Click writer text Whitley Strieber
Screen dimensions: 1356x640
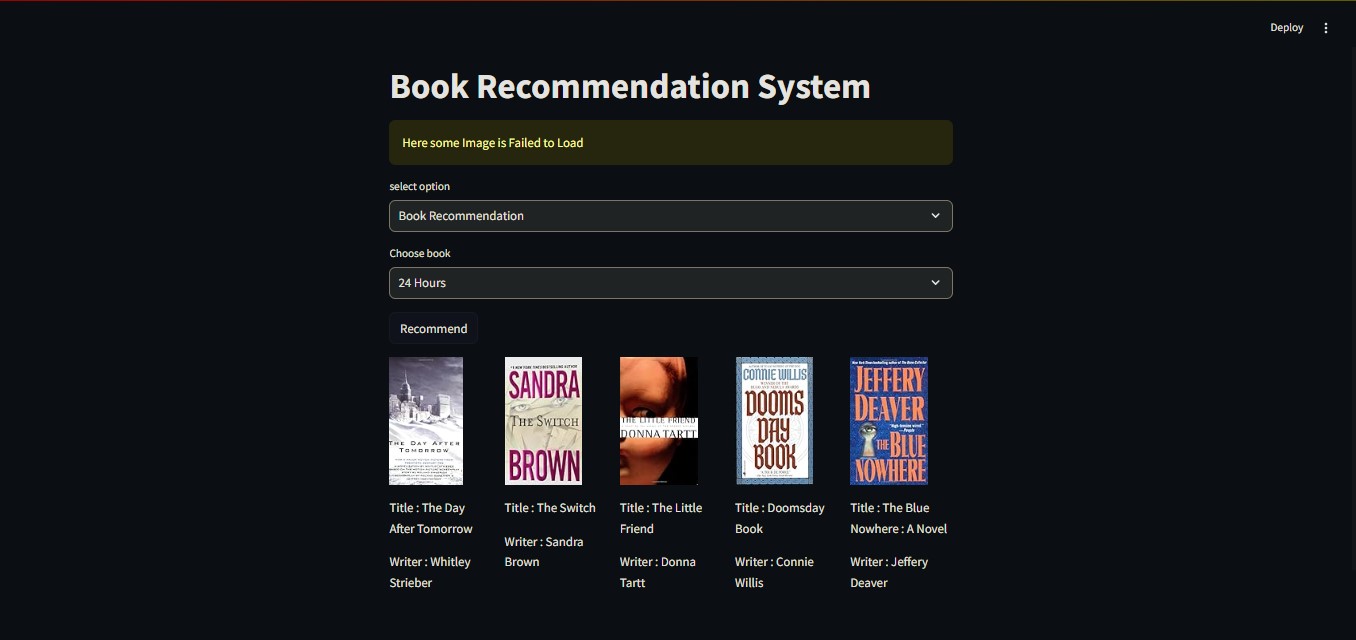(x=430, y=572)
